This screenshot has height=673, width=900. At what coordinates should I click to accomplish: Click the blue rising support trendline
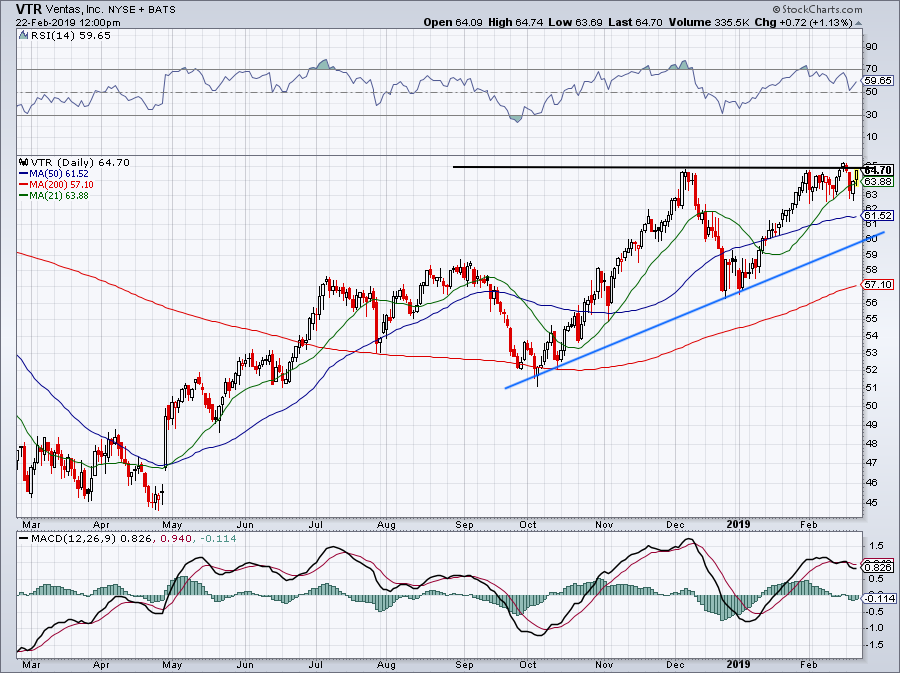pos(695,310)
